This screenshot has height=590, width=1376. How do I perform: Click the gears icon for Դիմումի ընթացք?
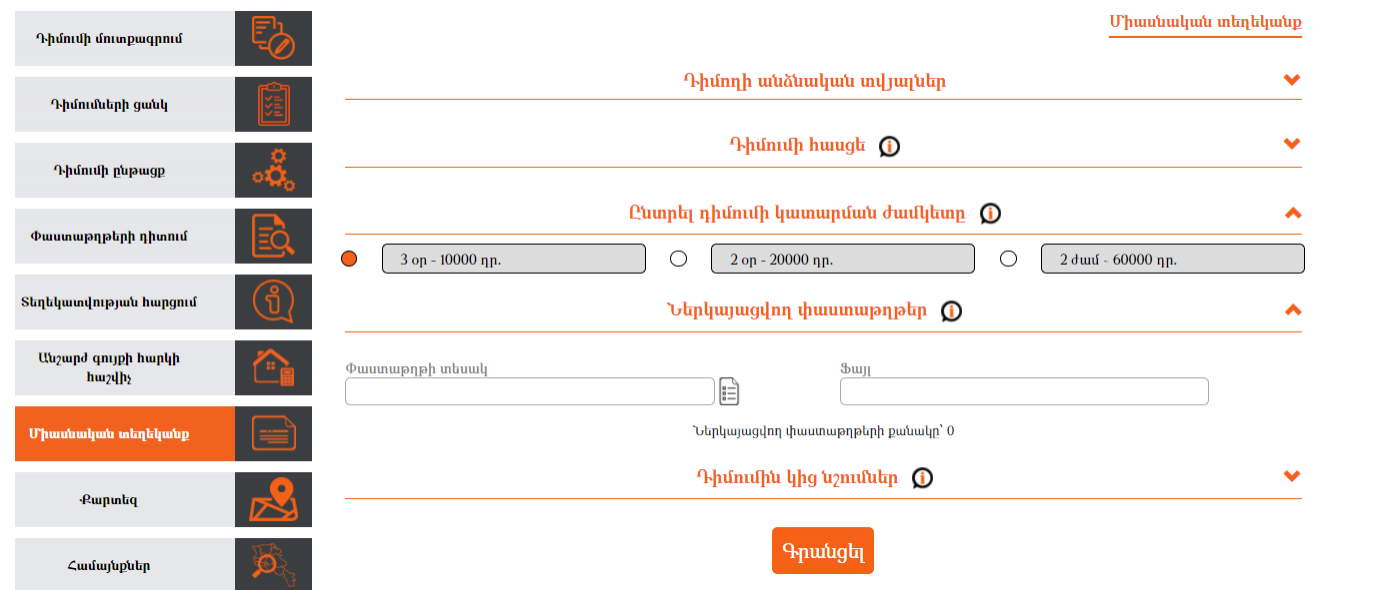click(273, 170)
